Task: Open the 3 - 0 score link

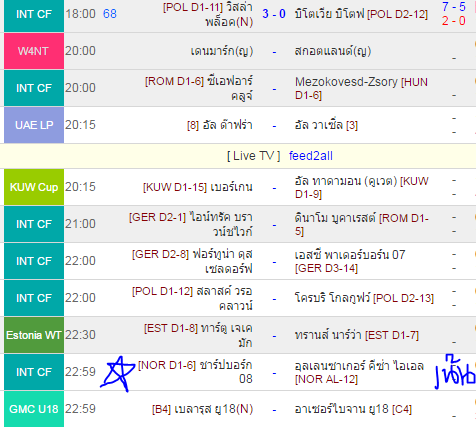Action: click(274, 14)
